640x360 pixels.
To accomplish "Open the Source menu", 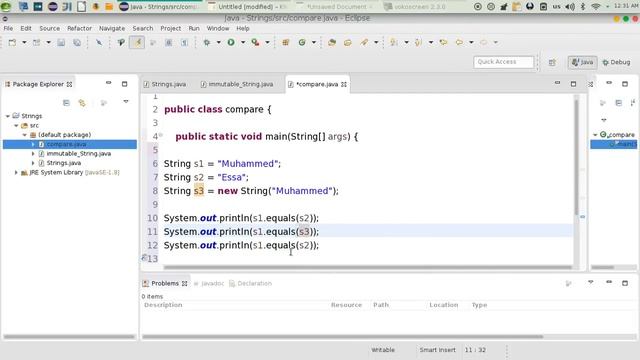I will pos(49,28).
